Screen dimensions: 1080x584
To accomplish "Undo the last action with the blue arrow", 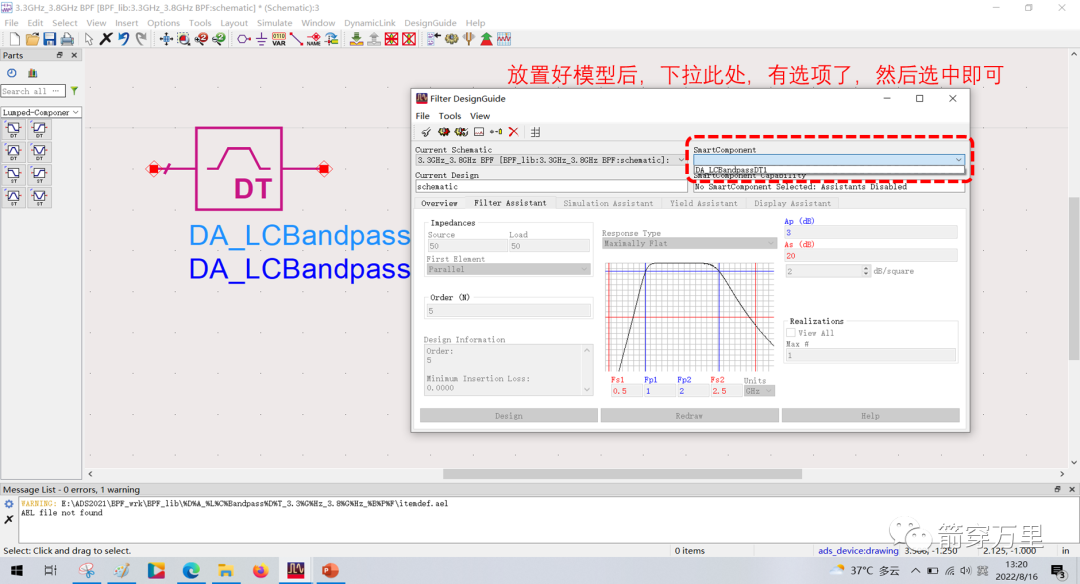I will click(124, 39).
